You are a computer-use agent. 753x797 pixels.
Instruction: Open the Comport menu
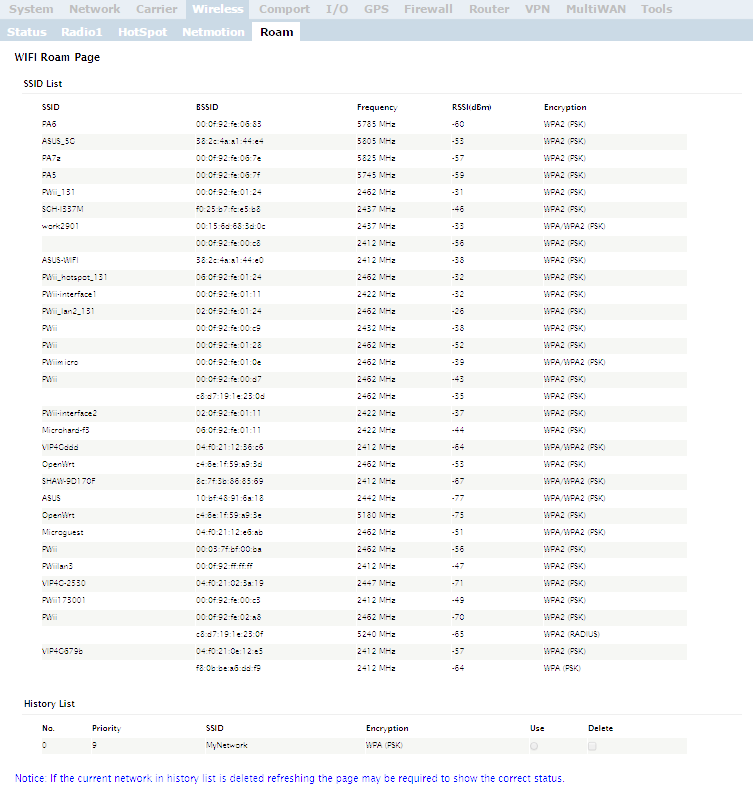tap(284, 9)
